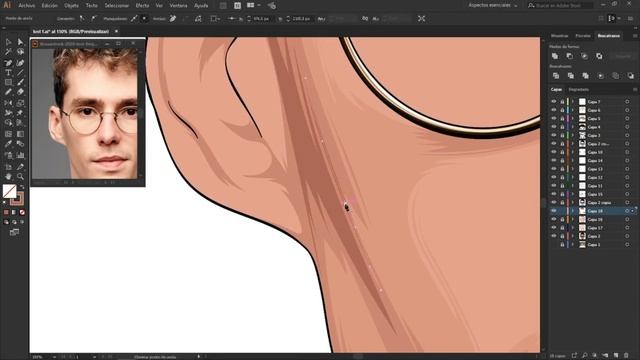Open the Efecto menu
Image resolution: width=640 pixels, height=360 pixels.
click(142, 6)
